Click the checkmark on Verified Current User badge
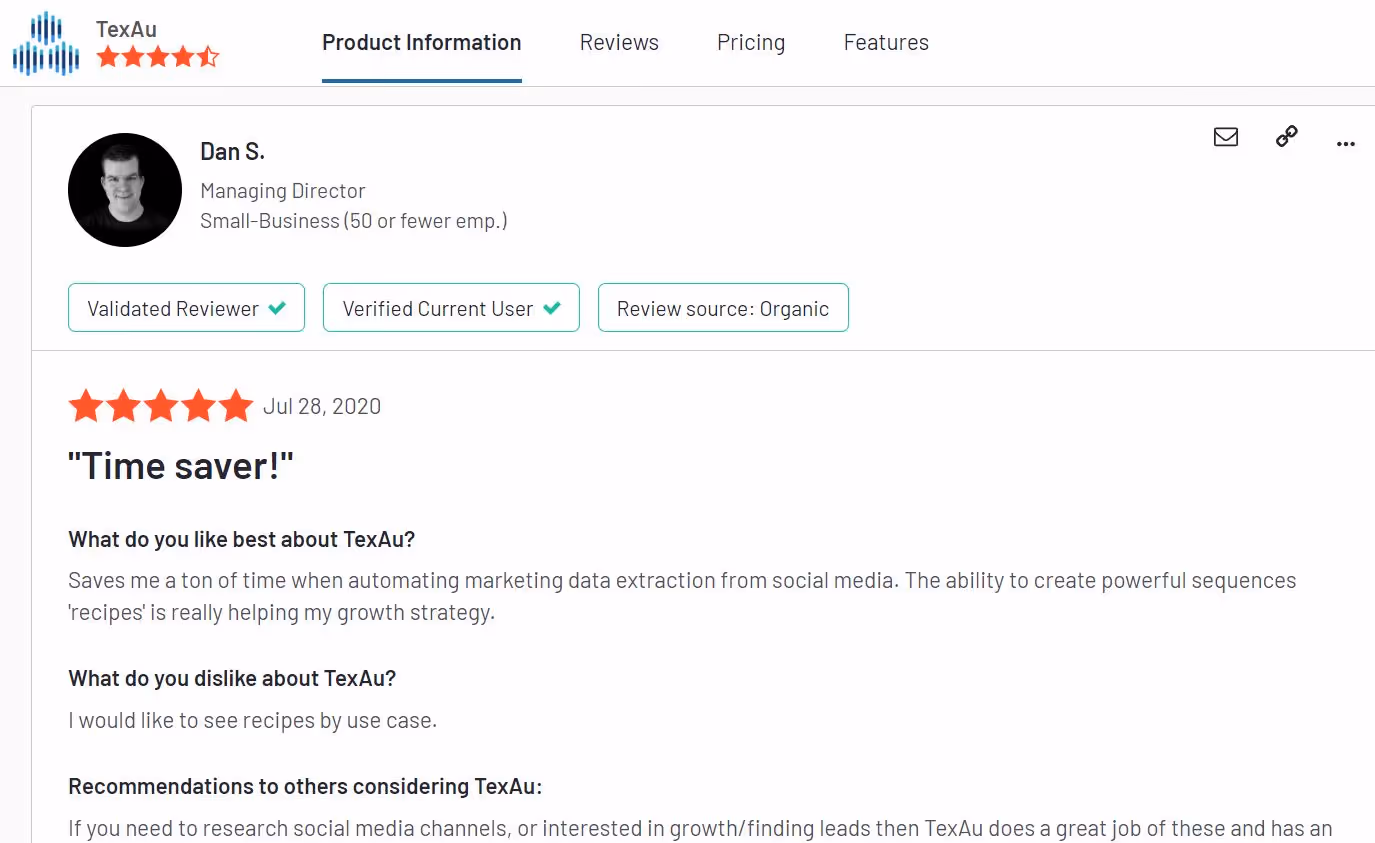The width and height of the screenshot is (1375, 843). pyautogui.click(x=552, y=308)
